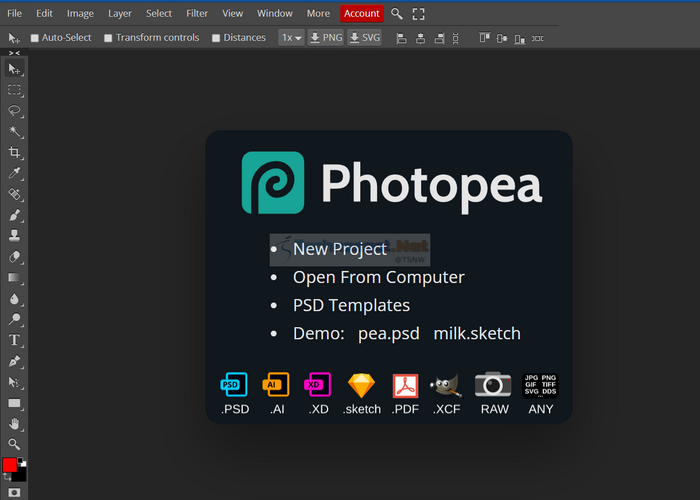Open the Image menu
The width and height of the screenshot is (700, 500).
[x=80, y=13]
